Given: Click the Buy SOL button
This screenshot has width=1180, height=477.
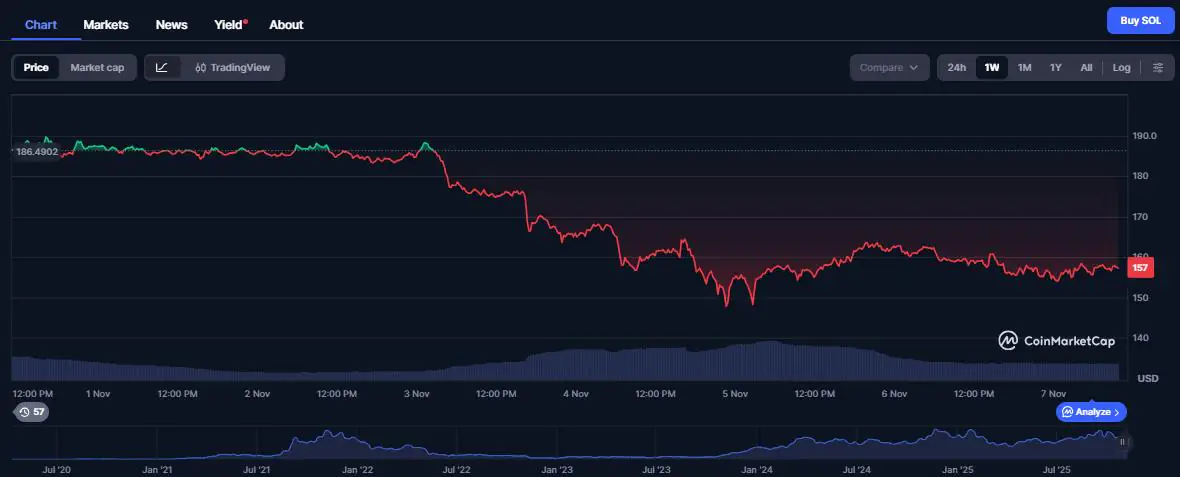Looking at the screenshot, I should click(x=1140, y=20).
